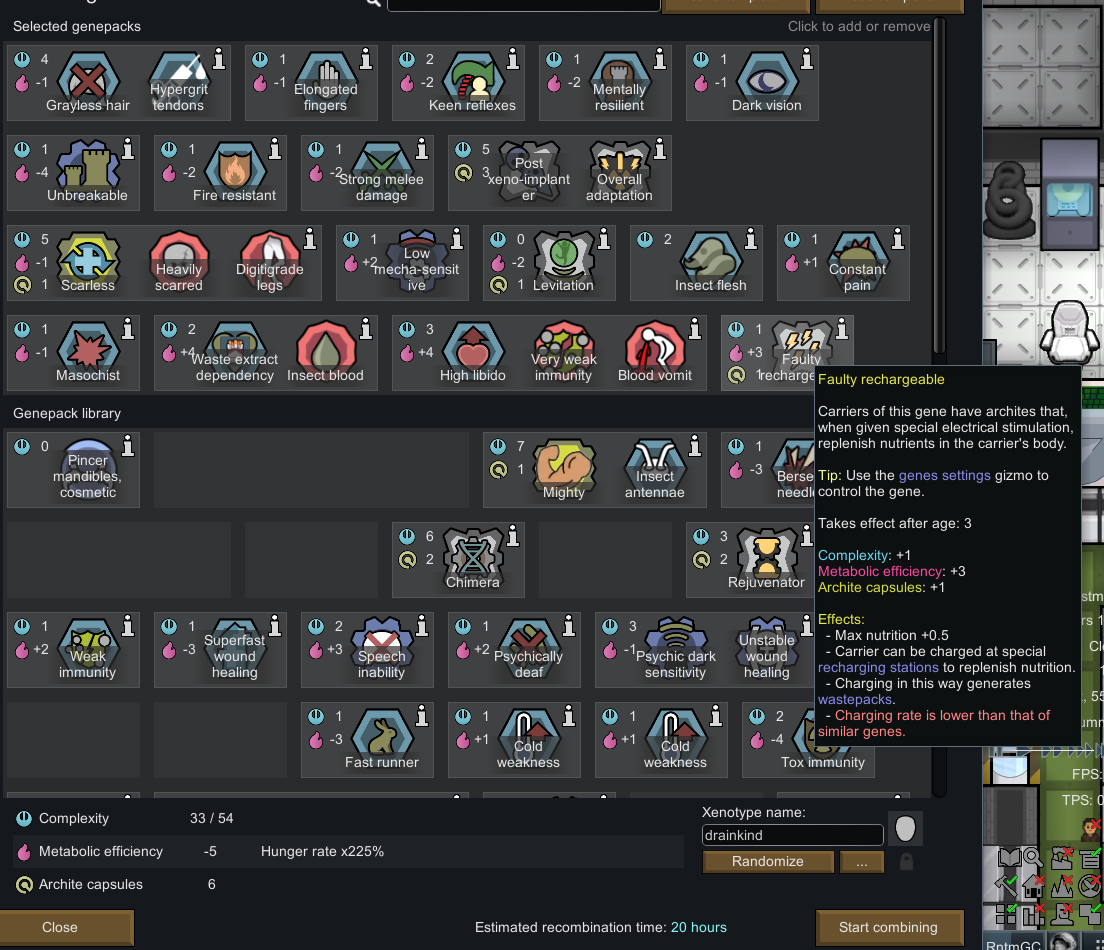1104x950 pixels.
Task: Select the Digitigrade legs gene
Action: (270, 263)
